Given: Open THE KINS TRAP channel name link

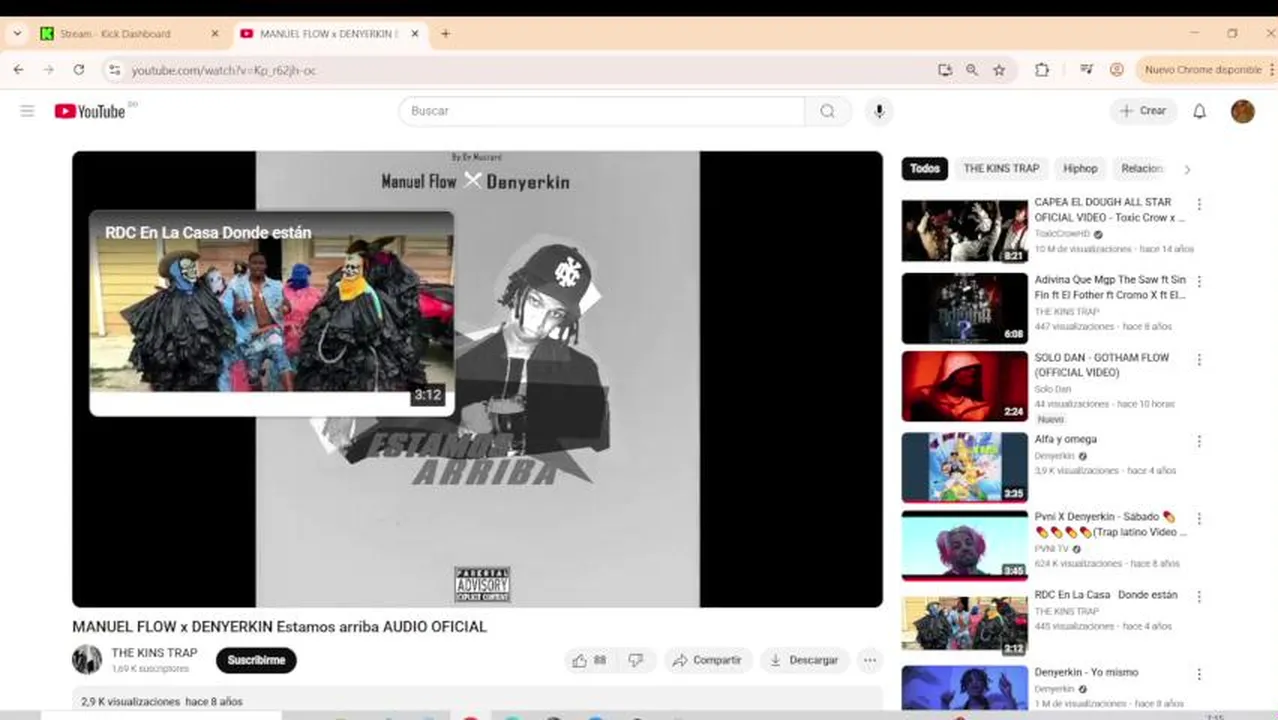Looking at the screenshot, I should tap(154, 653).
